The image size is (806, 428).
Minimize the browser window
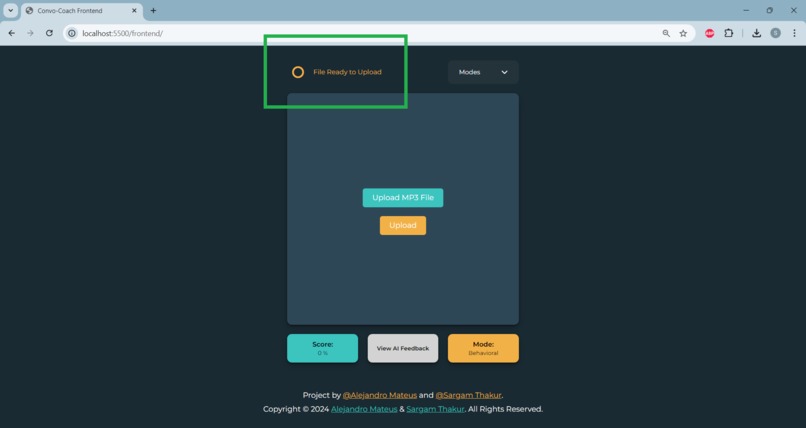pos(746,10)
